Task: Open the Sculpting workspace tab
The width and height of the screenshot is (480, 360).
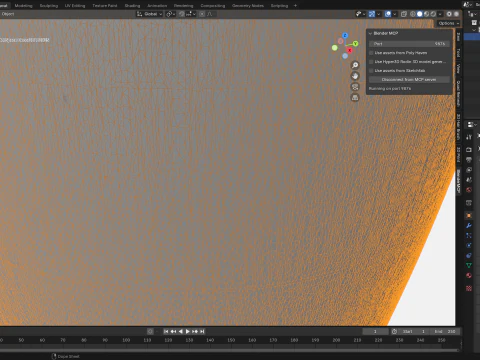Action: click(x=49, y=6)
